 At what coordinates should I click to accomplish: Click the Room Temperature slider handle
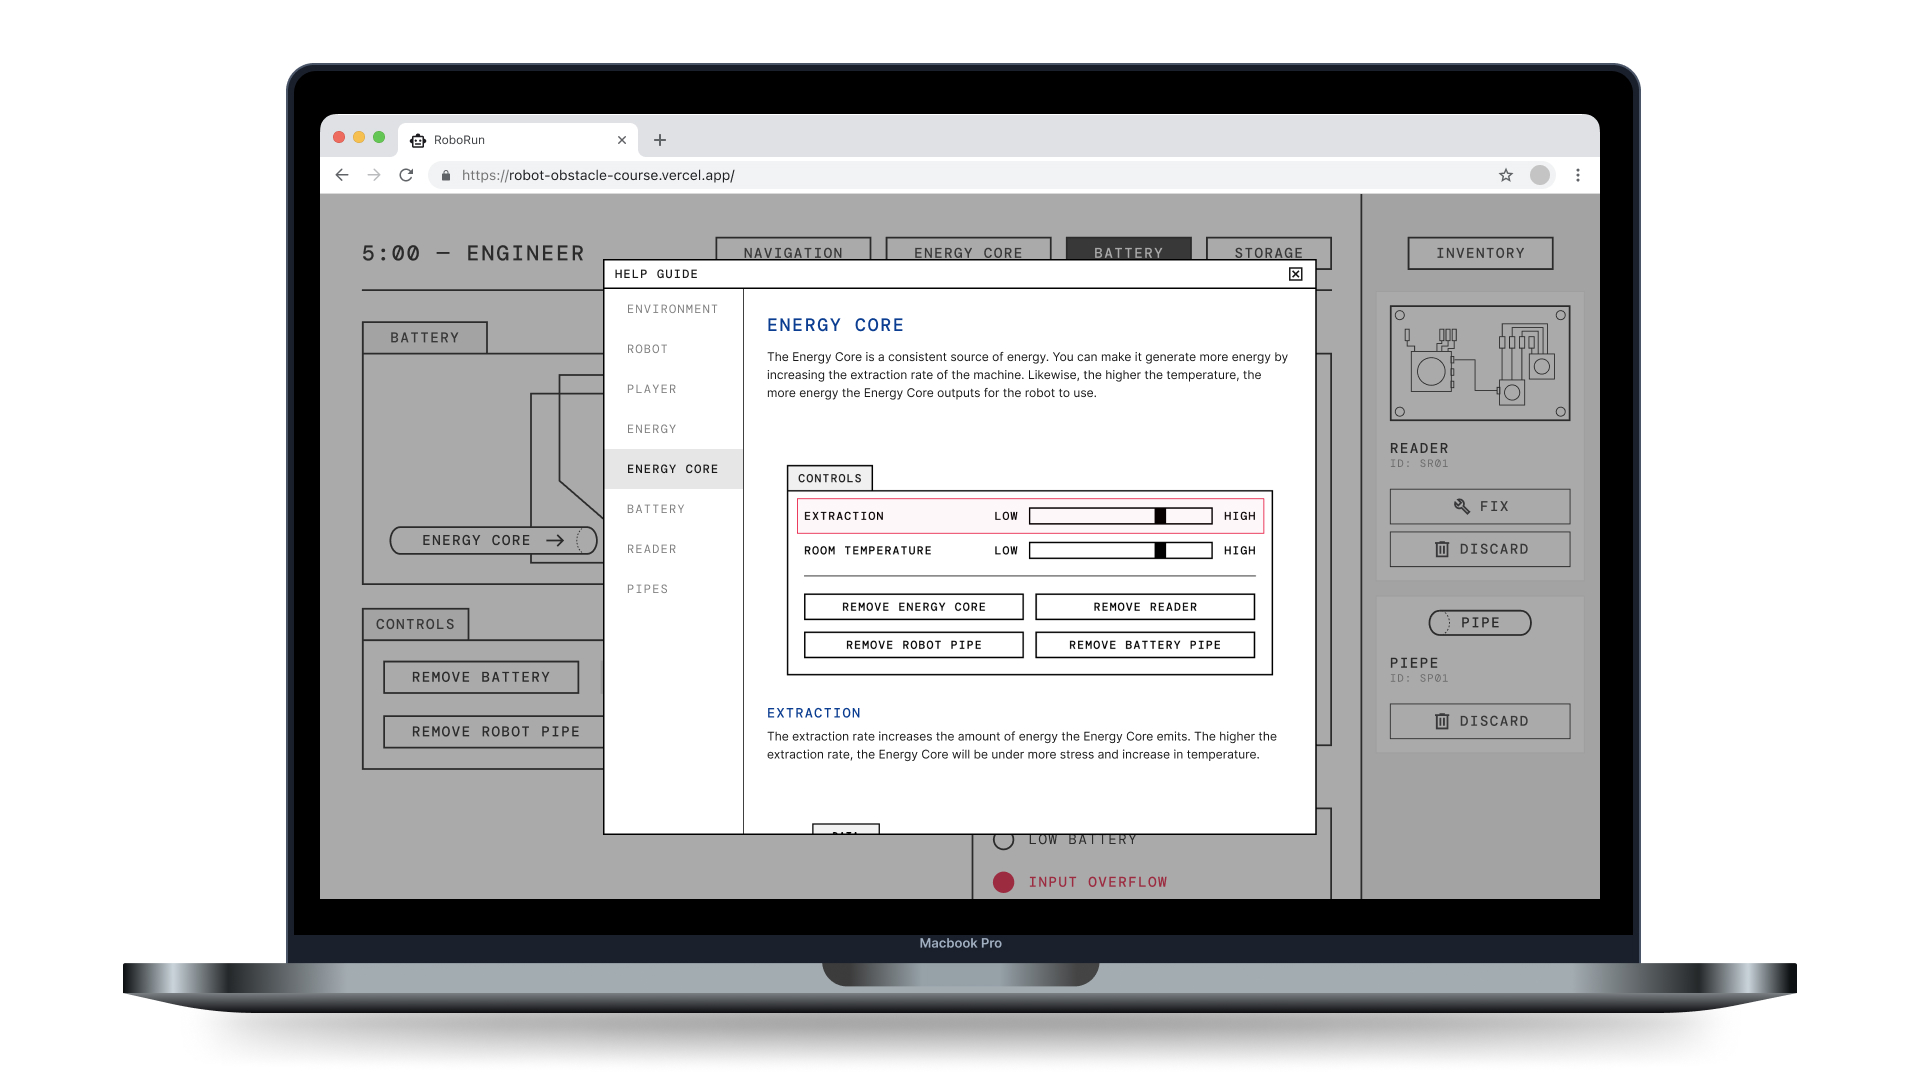(x=1160, y=550)
